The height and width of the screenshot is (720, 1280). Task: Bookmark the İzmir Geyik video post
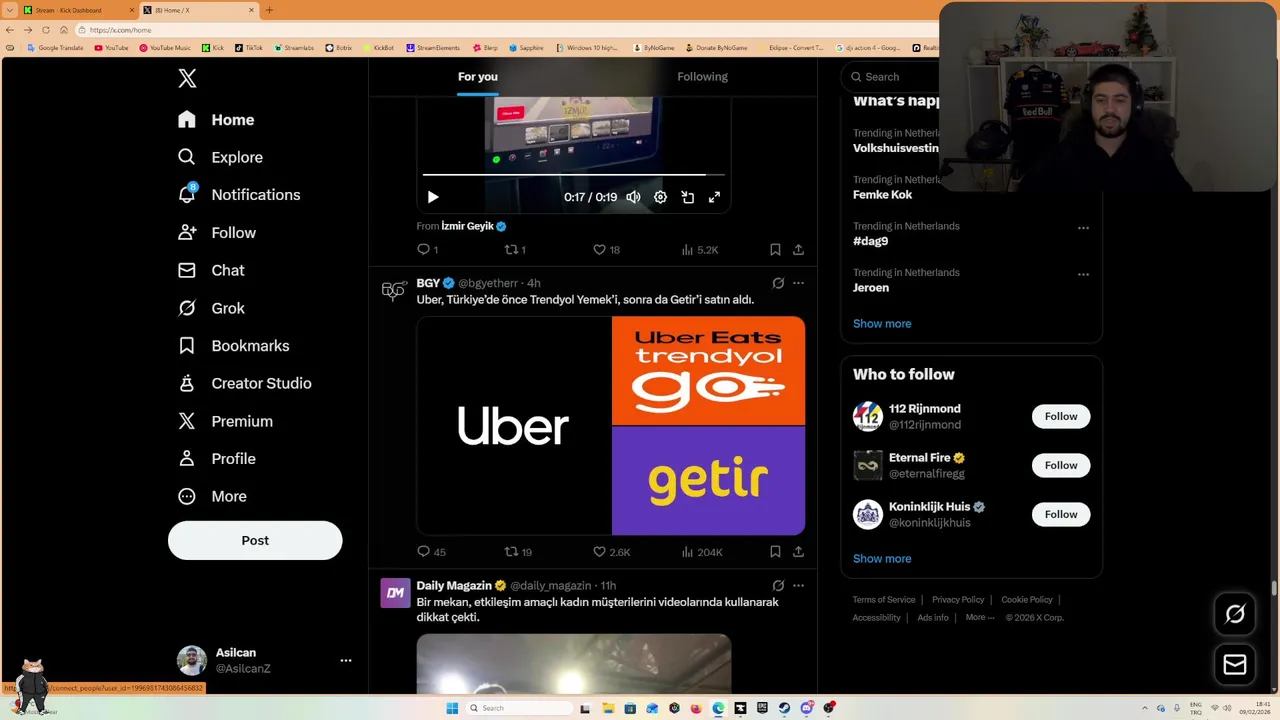coord(775,249)
